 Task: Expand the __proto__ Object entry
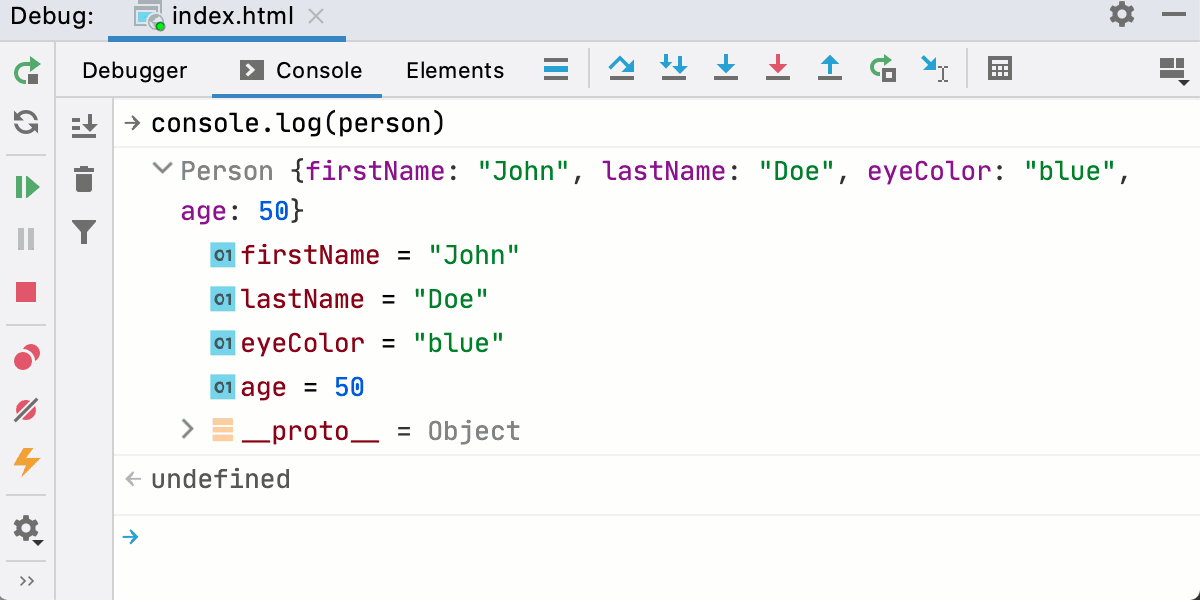186,430
